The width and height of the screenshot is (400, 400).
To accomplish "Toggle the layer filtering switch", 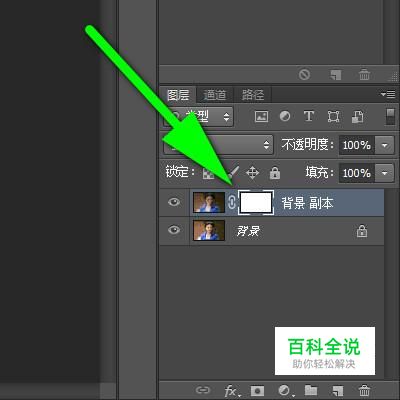I will [x=390, y=117].
